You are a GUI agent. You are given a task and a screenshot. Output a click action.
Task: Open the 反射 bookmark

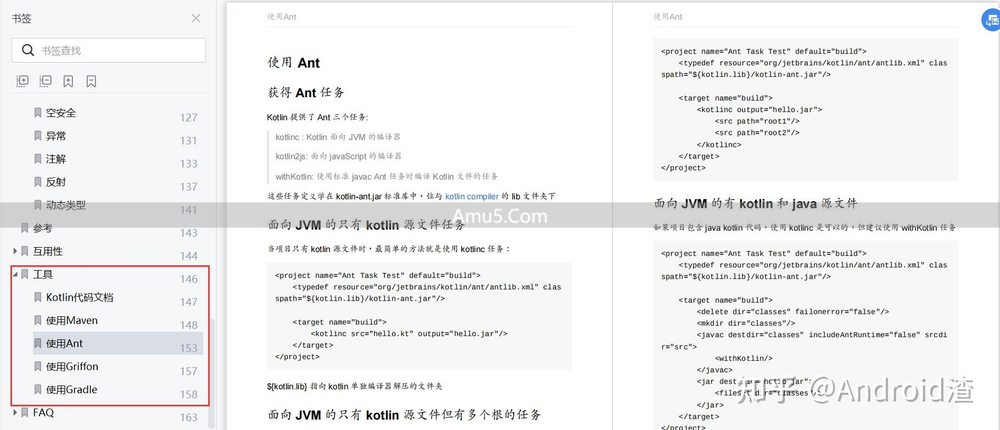pyautogui.click(x=55, y=182)
